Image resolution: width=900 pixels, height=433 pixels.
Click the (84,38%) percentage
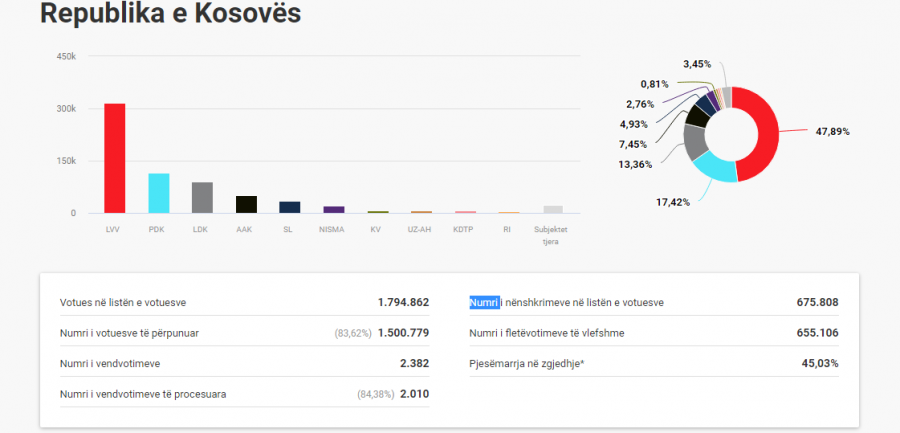coord(375,395)
